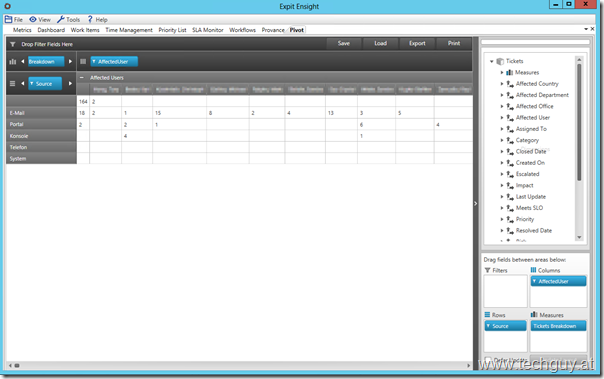
Task: Click the right arrow after Source field
Action: pyautogui.click(x=70, y=84)
